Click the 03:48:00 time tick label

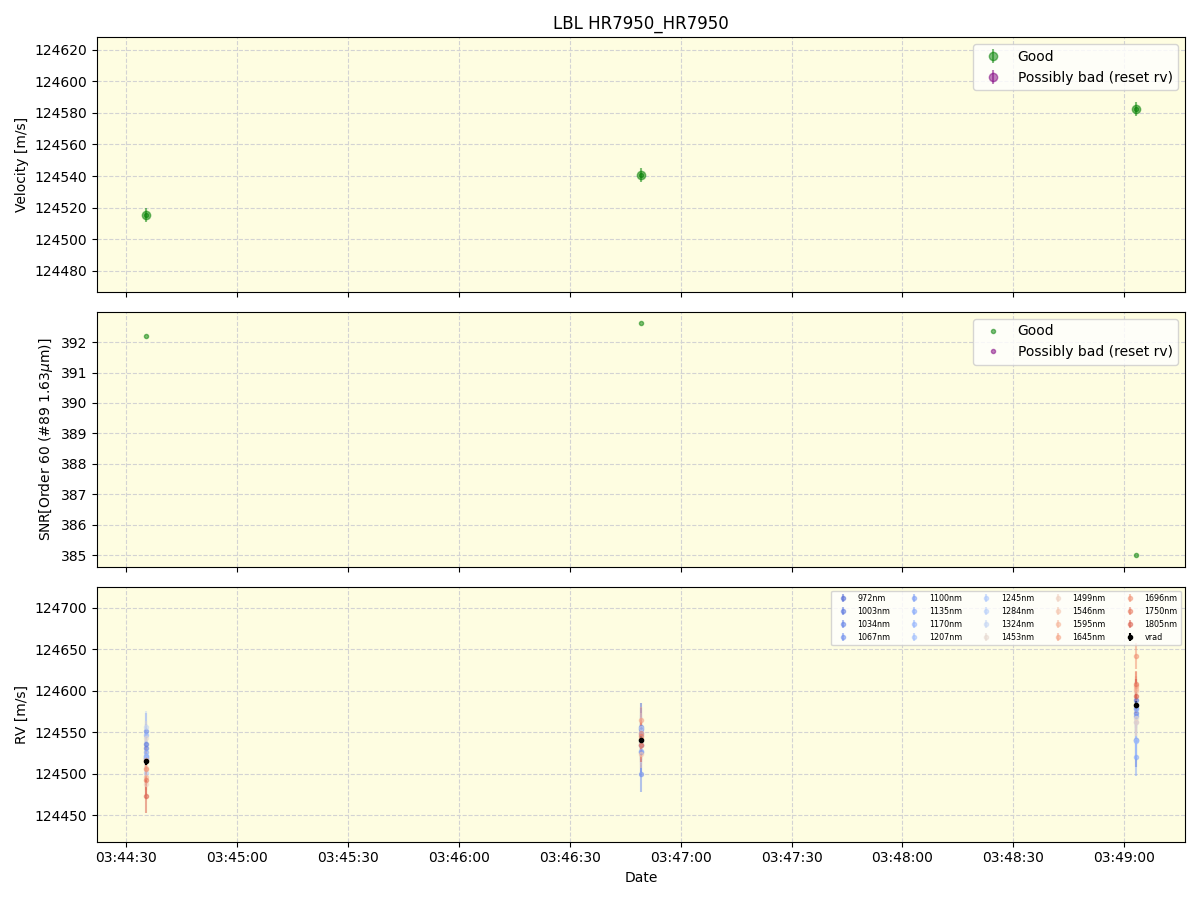coord(902,857)
